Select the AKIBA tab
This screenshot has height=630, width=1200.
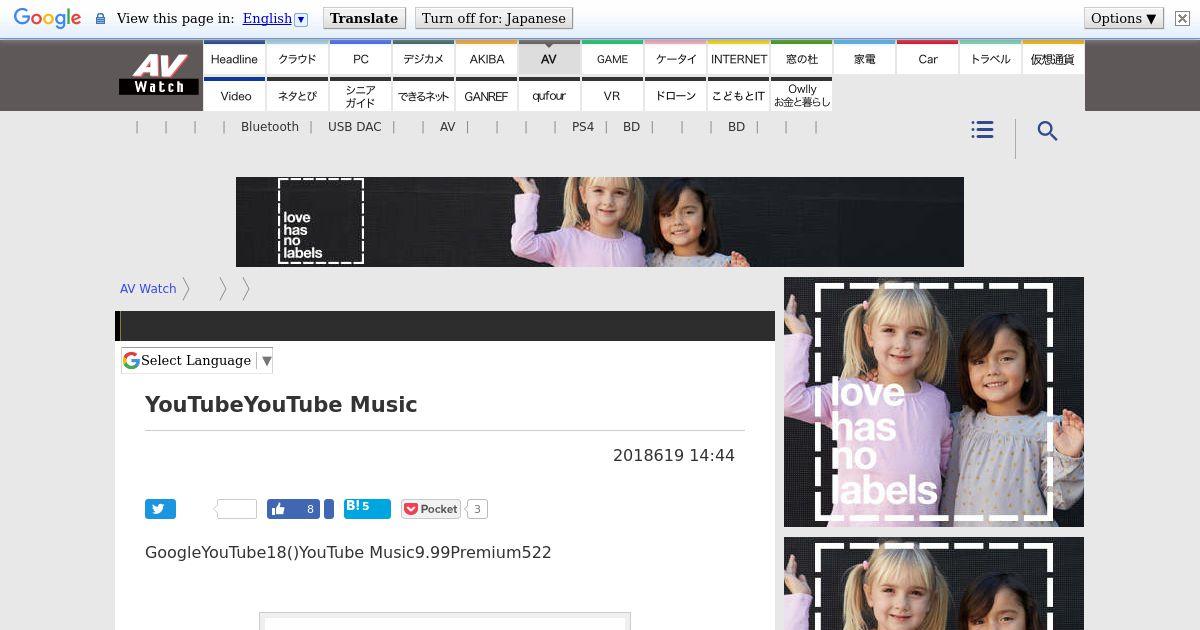click(x=487, y=59)
